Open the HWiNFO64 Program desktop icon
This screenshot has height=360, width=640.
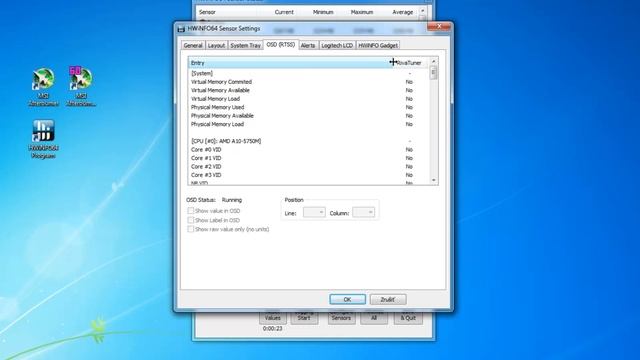click(x=43, y=139)
